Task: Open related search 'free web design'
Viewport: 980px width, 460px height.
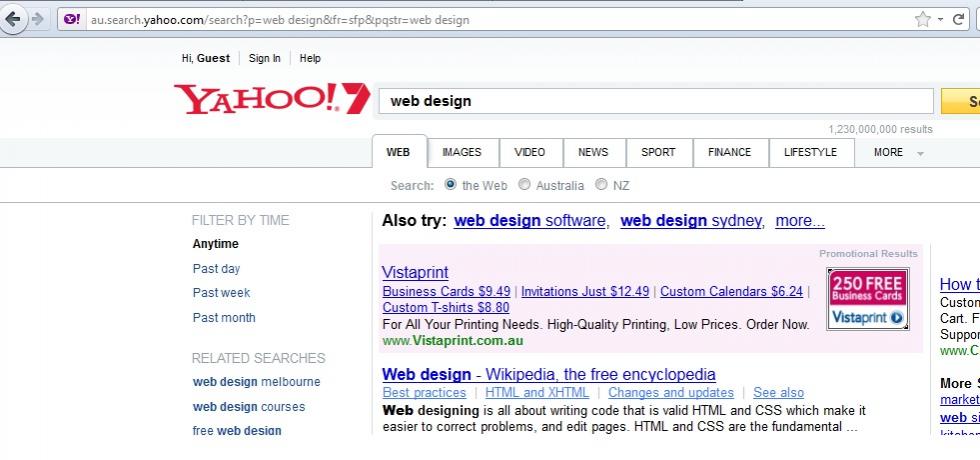Action: [237, 431]
